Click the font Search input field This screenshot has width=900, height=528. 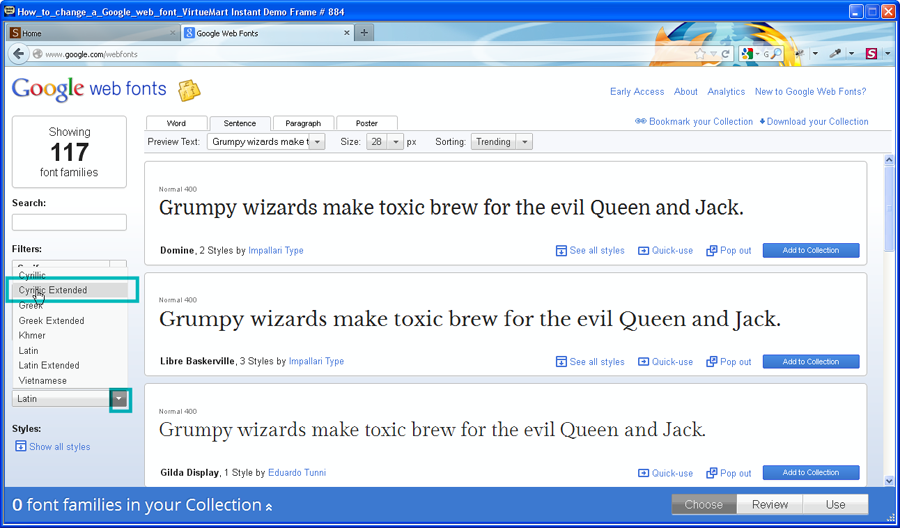click(x=69, y=222)
